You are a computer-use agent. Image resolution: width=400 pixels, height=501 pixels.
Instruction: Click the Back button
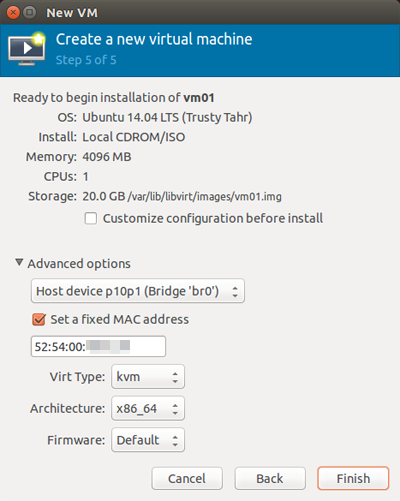(270, 478)
